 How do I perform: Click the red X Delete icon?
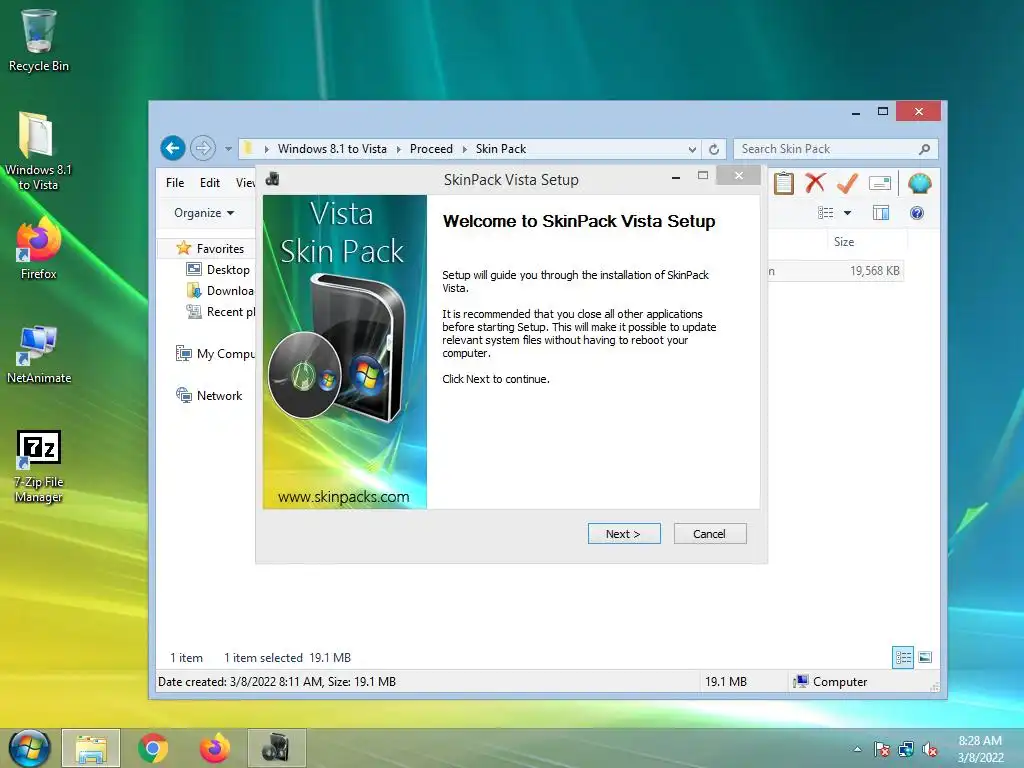click(815, 183)
